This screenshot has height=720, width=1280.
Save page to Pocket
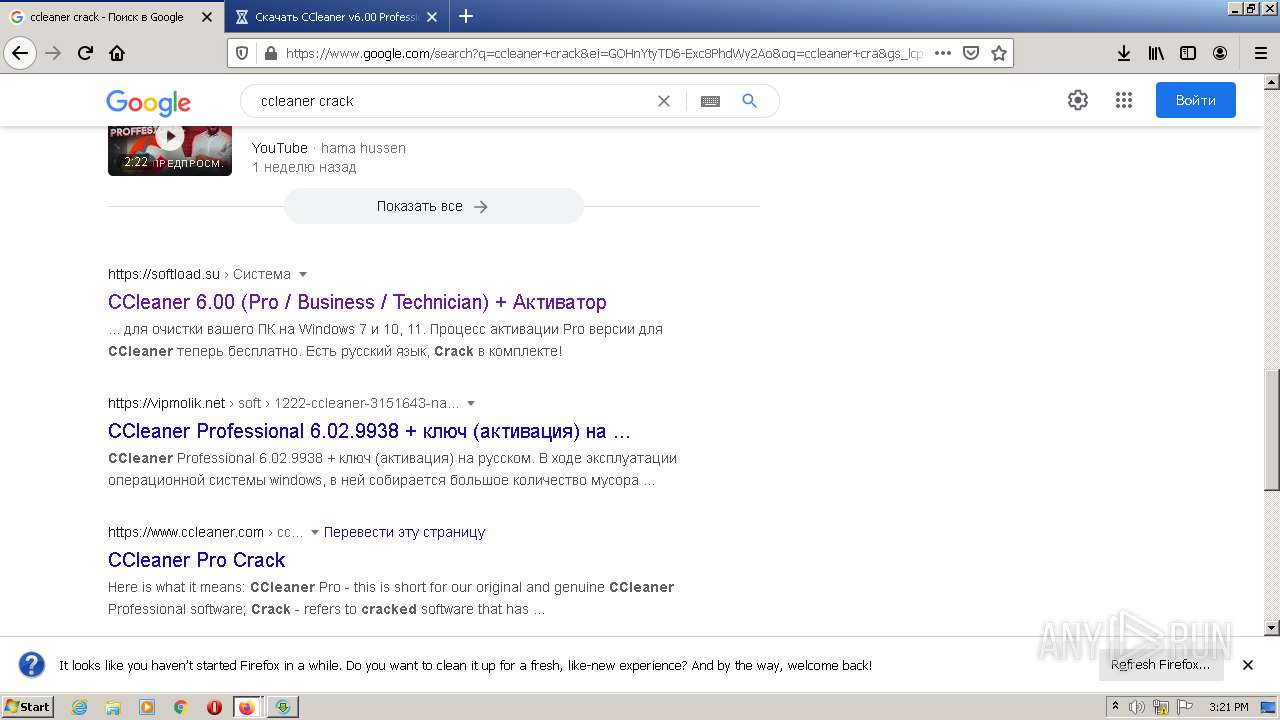pyautogui.click(x=970, y=53)
